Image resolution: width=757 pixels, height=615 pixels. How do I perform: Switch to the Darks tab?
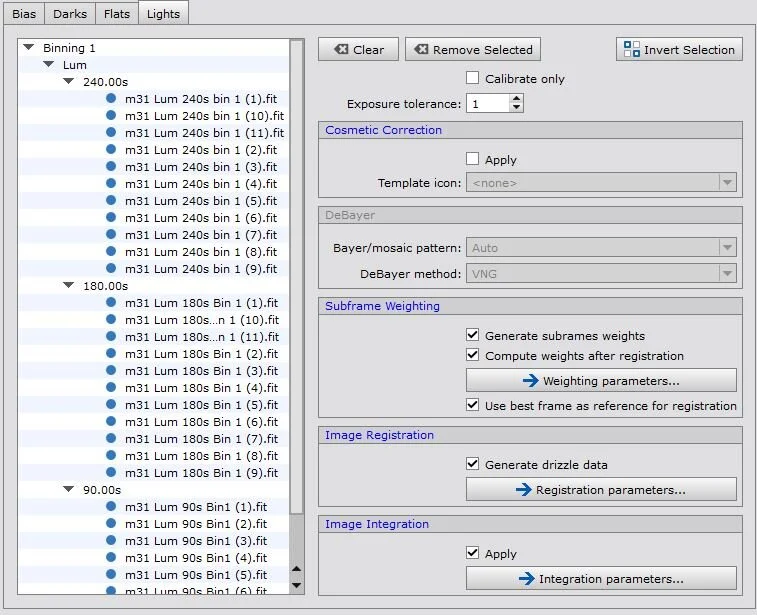point(70,14)
